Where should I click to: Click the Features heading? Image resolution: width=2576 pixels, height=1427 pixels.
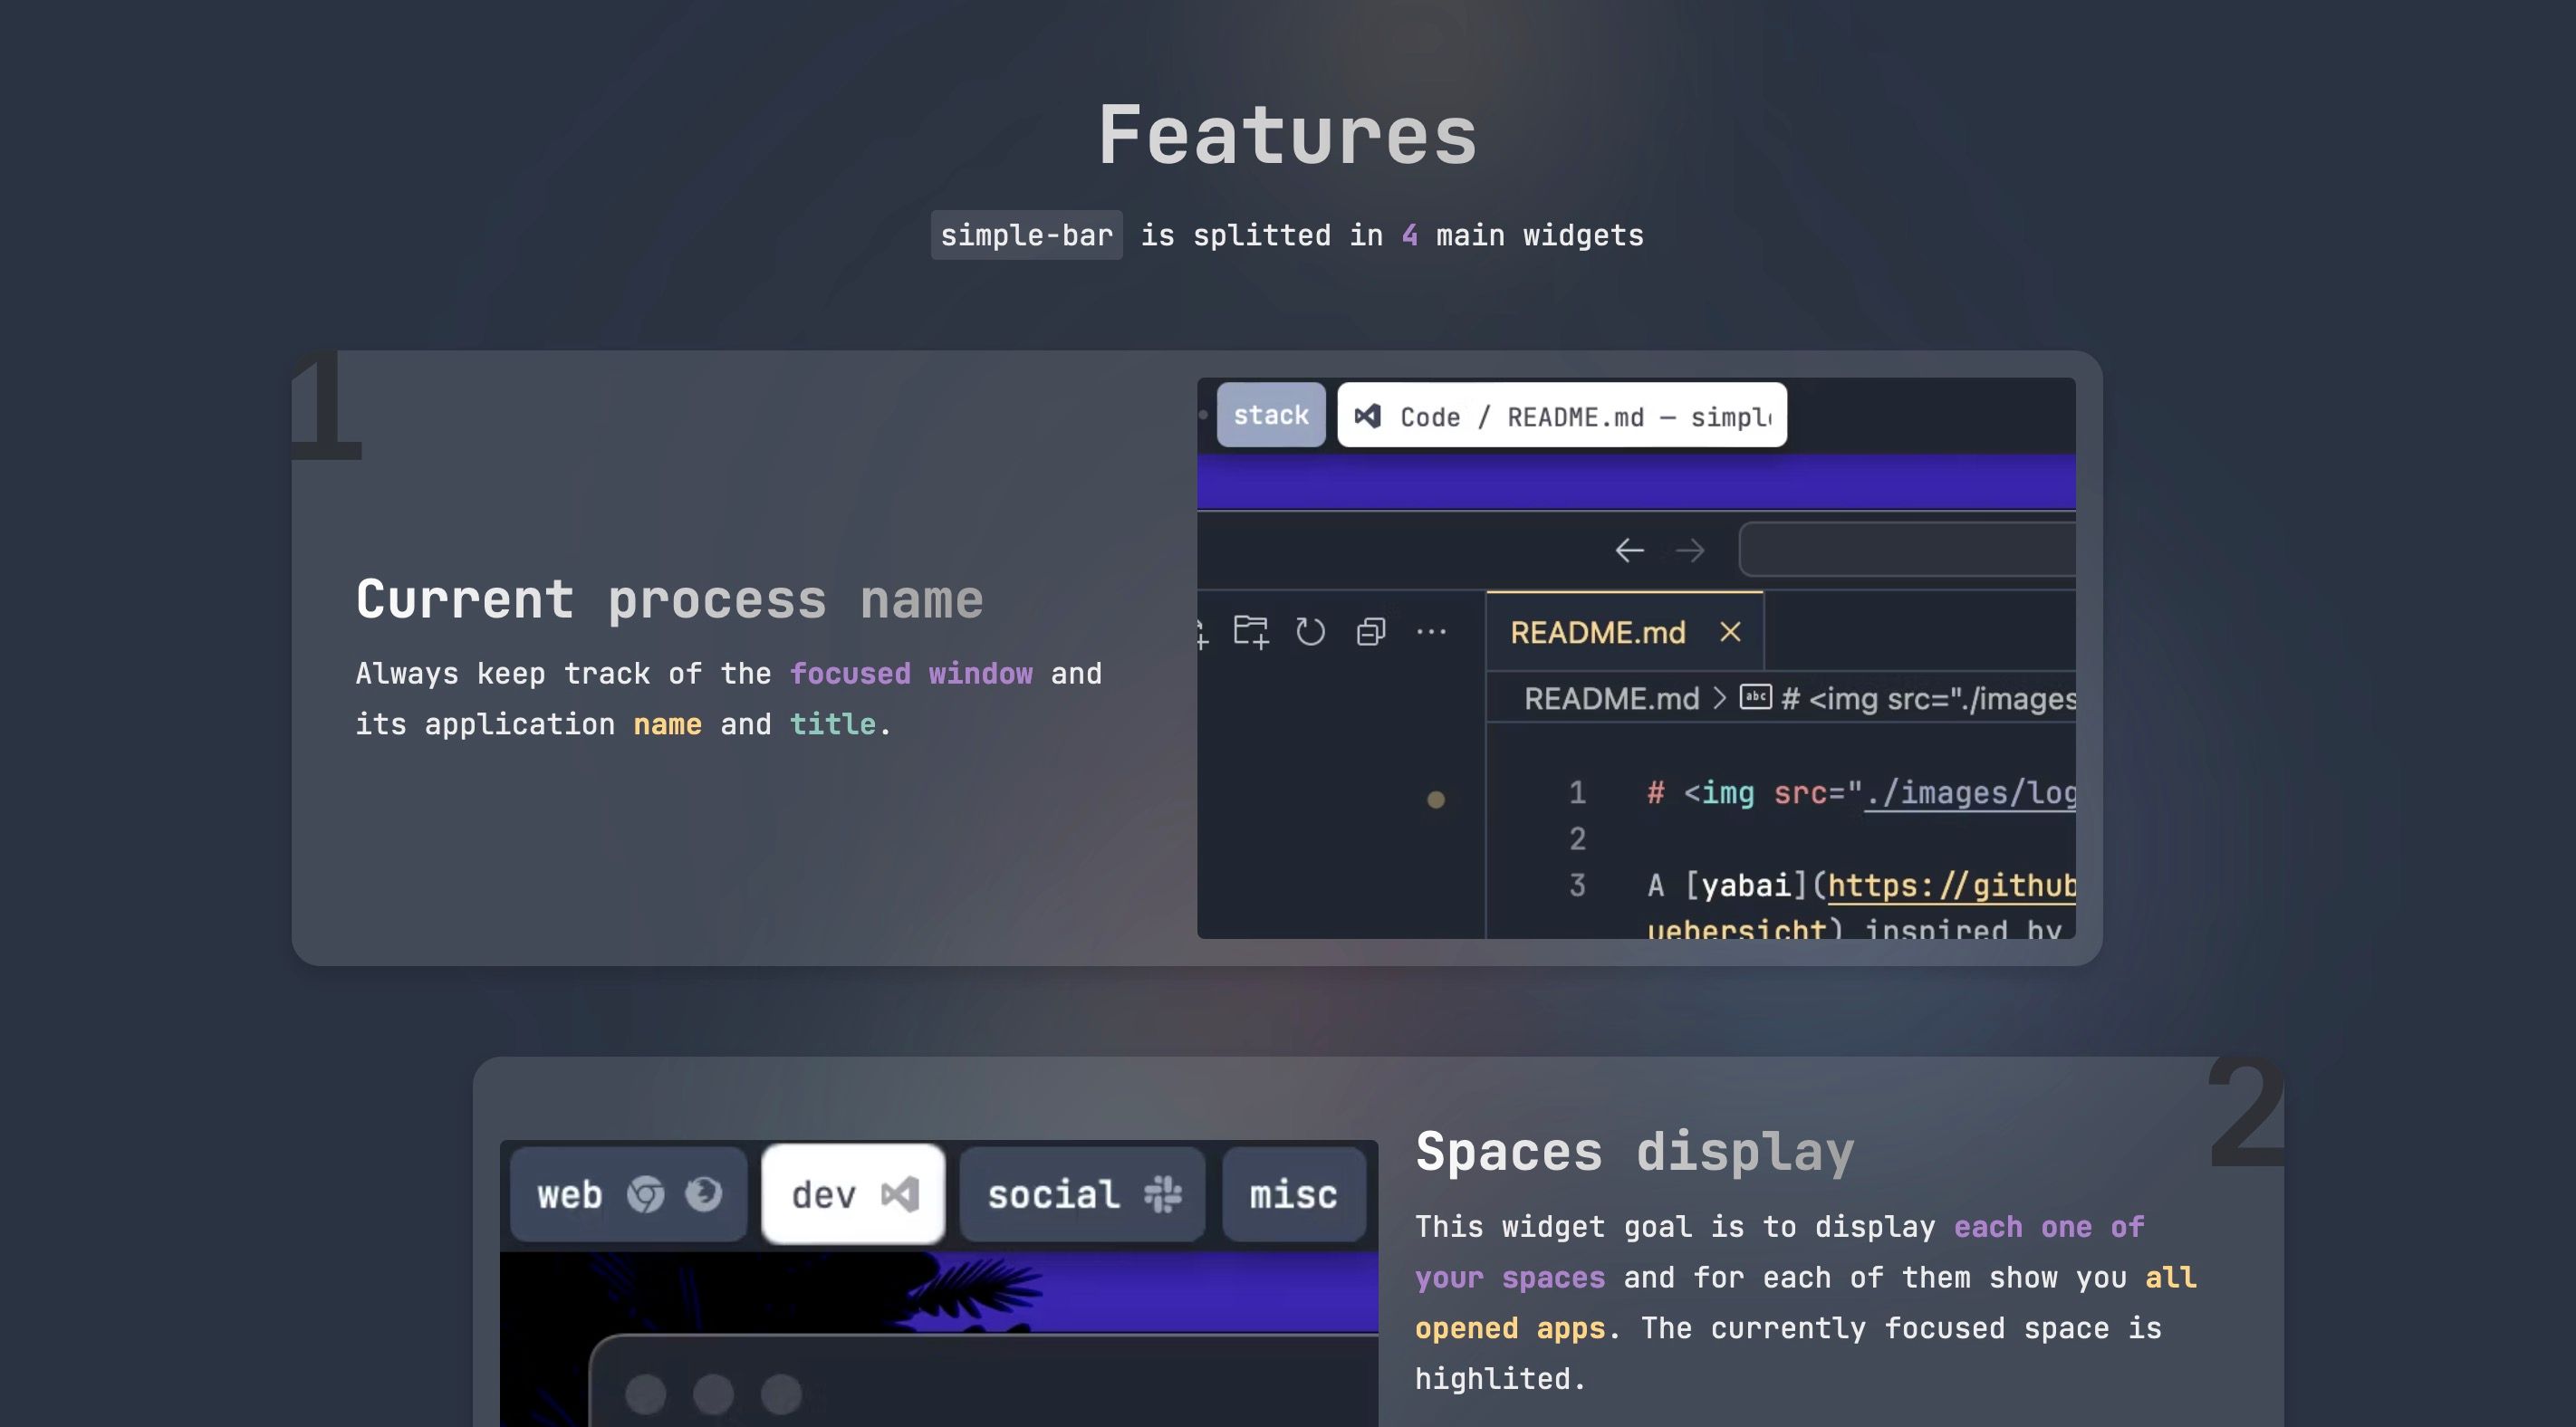[1288, 135]
